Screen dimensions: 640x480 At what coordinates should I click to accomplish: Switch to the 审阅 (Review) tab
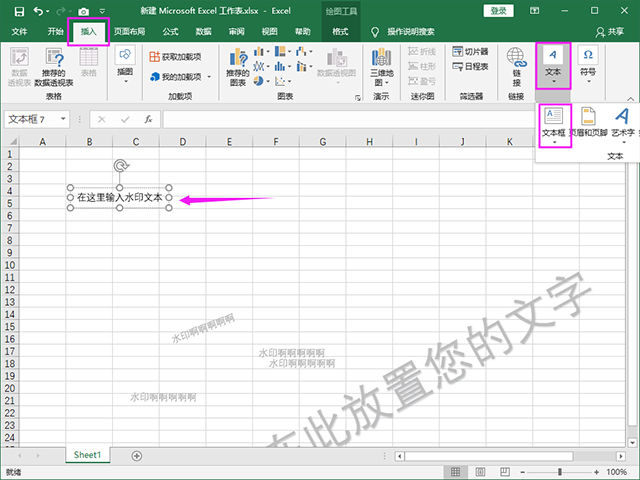(236, 31)
